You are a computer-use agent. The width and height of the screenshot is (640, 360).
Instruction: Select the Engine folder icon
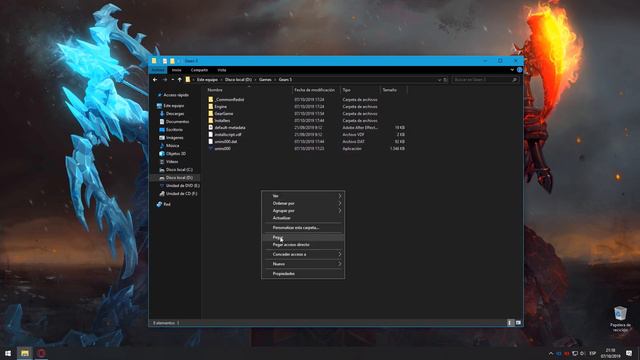[211, 107]
